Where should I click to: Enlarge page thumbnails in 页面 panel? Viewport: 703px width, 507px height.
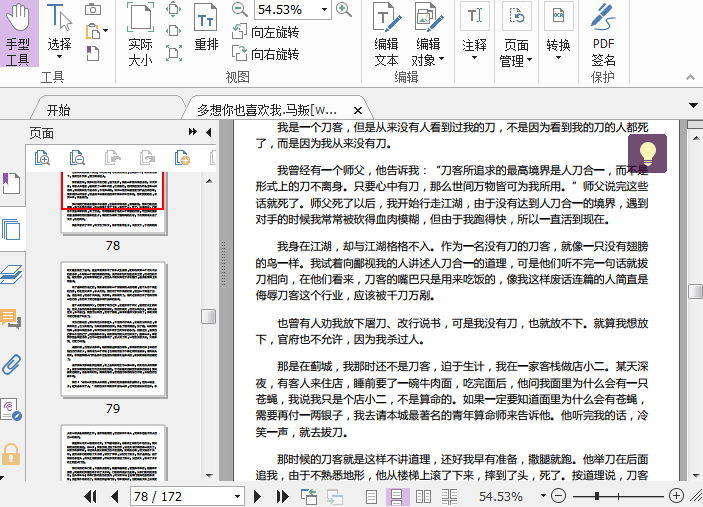click(42, 158)
